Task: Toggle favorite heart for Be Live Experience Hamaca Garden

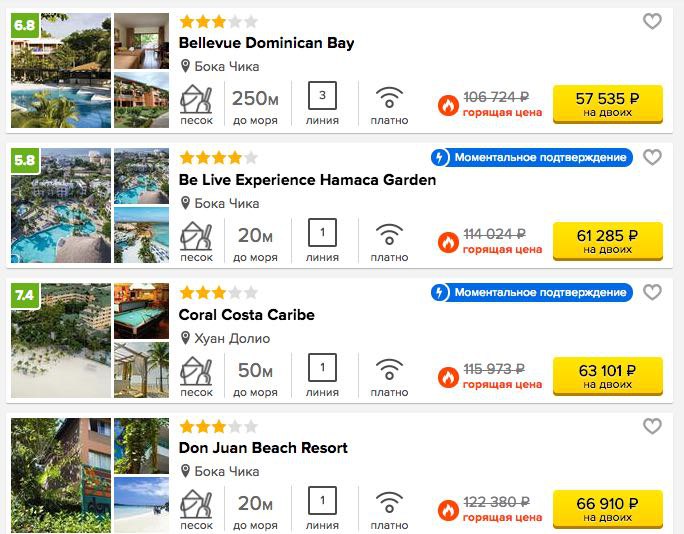Action: (x=652, y=157)
